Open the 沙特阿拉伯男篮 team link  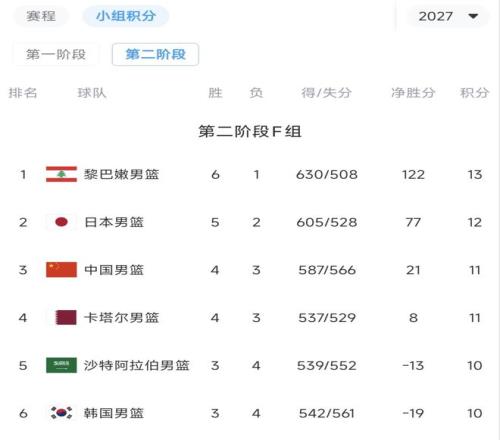137,366
